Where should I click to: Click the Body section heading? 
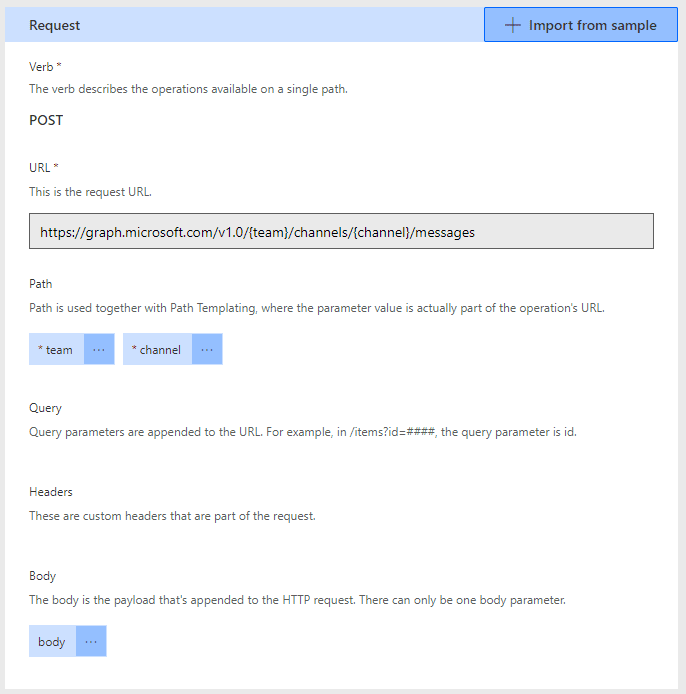click(42, 576)
